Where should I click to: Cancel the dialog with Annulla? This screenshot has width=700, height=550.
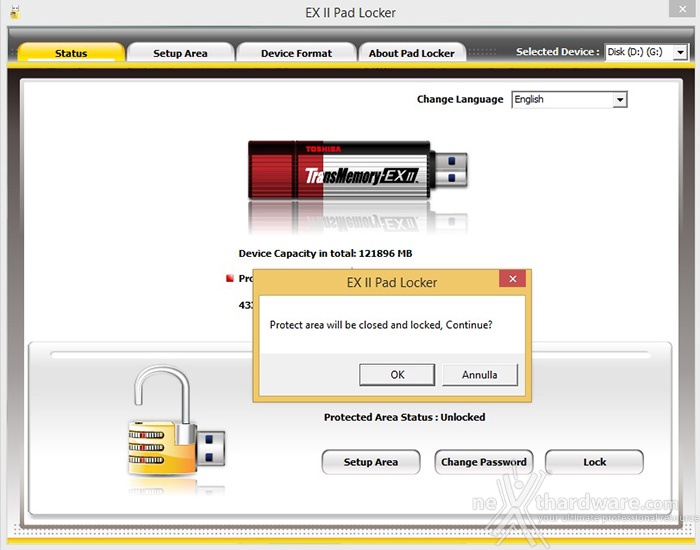[x=480, y=375]
